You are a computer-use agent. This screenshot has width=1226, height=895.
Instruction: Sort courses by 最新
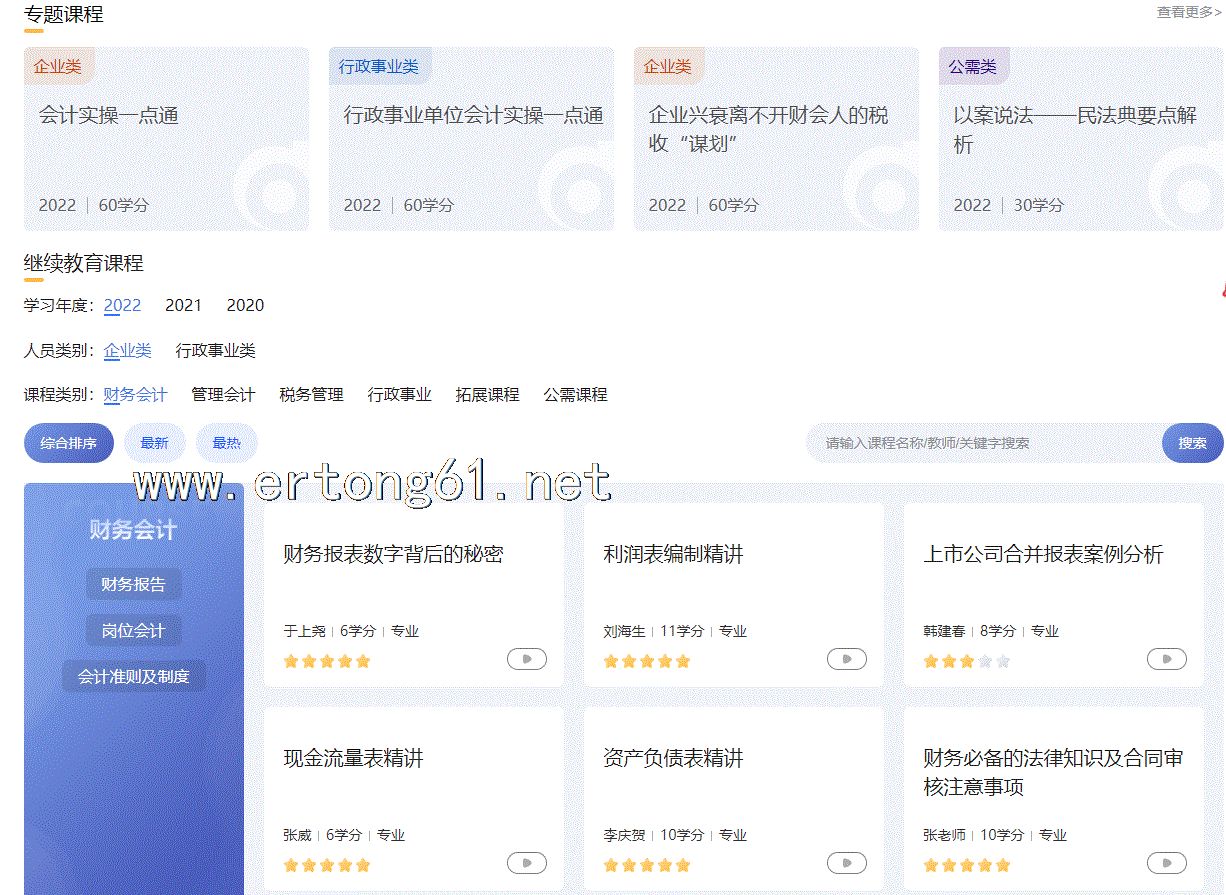[154, 443]
